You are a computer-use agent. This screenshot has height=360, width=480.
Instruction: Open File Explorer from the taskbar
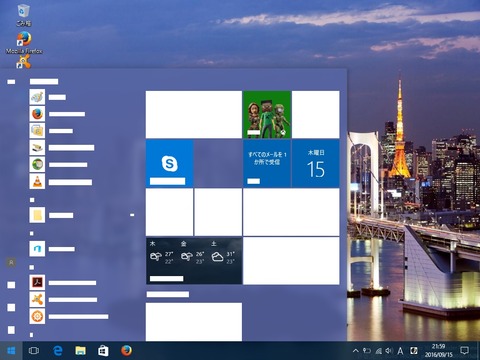point(80,351)
